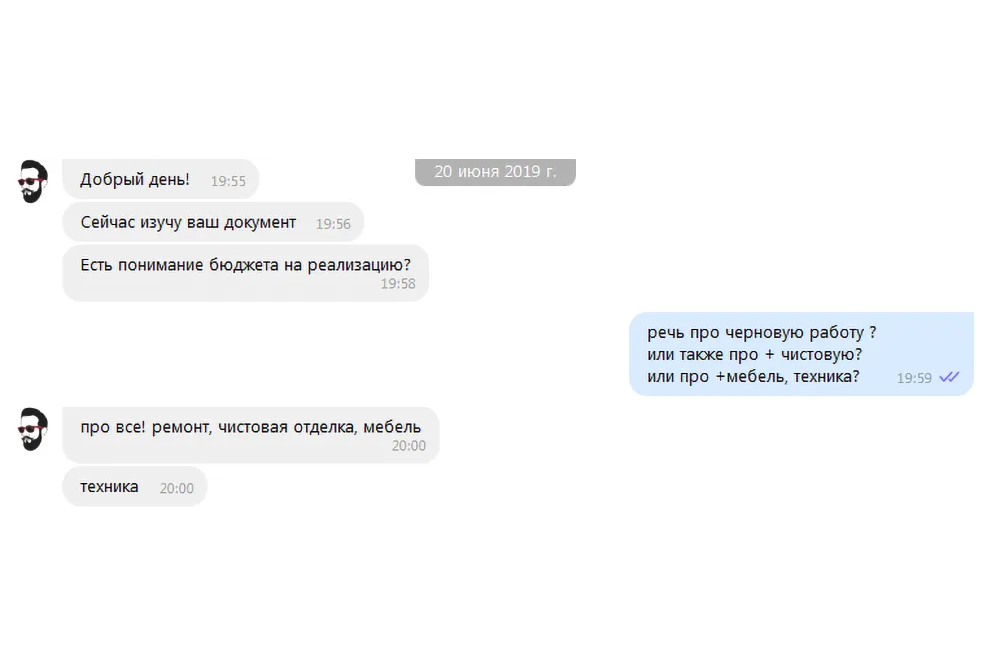Click the text line 'или также про + чистовую?'
Image resolution: width=1000 pixels, height=667 pixels.
point(754,355)
